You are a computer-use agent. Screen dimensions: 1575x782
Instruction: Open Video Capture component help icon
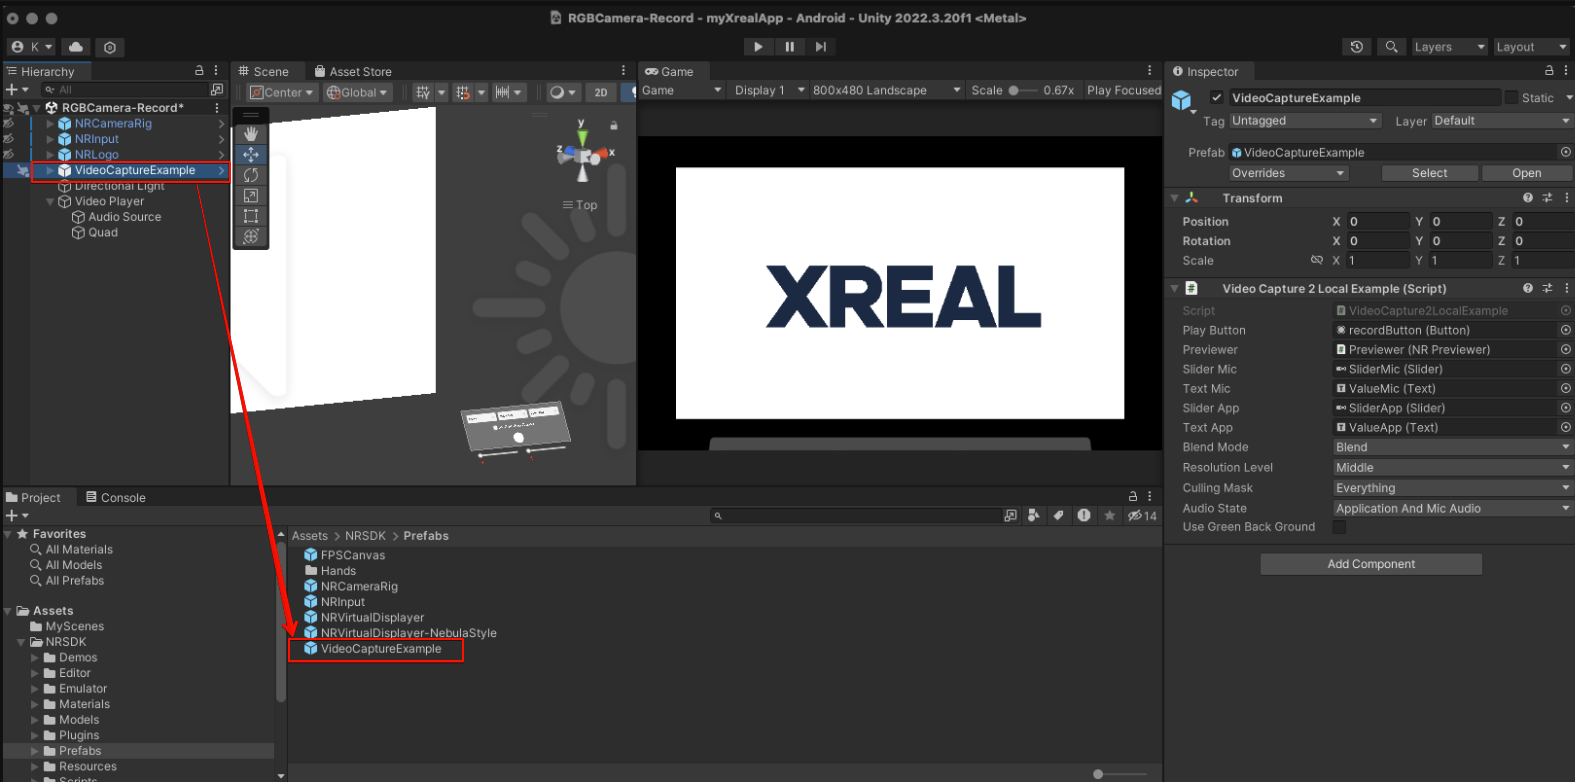point(1527,288)
